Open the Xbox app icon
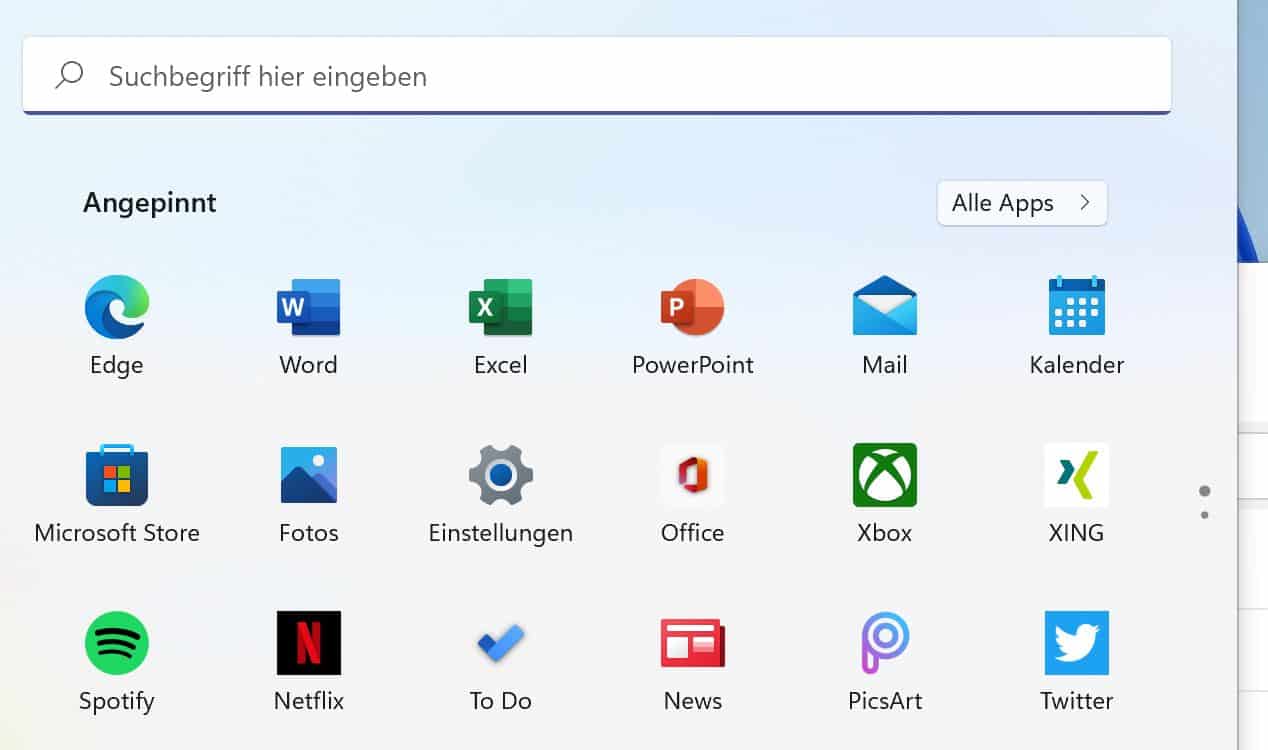Screen dimensions: 1268x750 [x=884, y=476]
